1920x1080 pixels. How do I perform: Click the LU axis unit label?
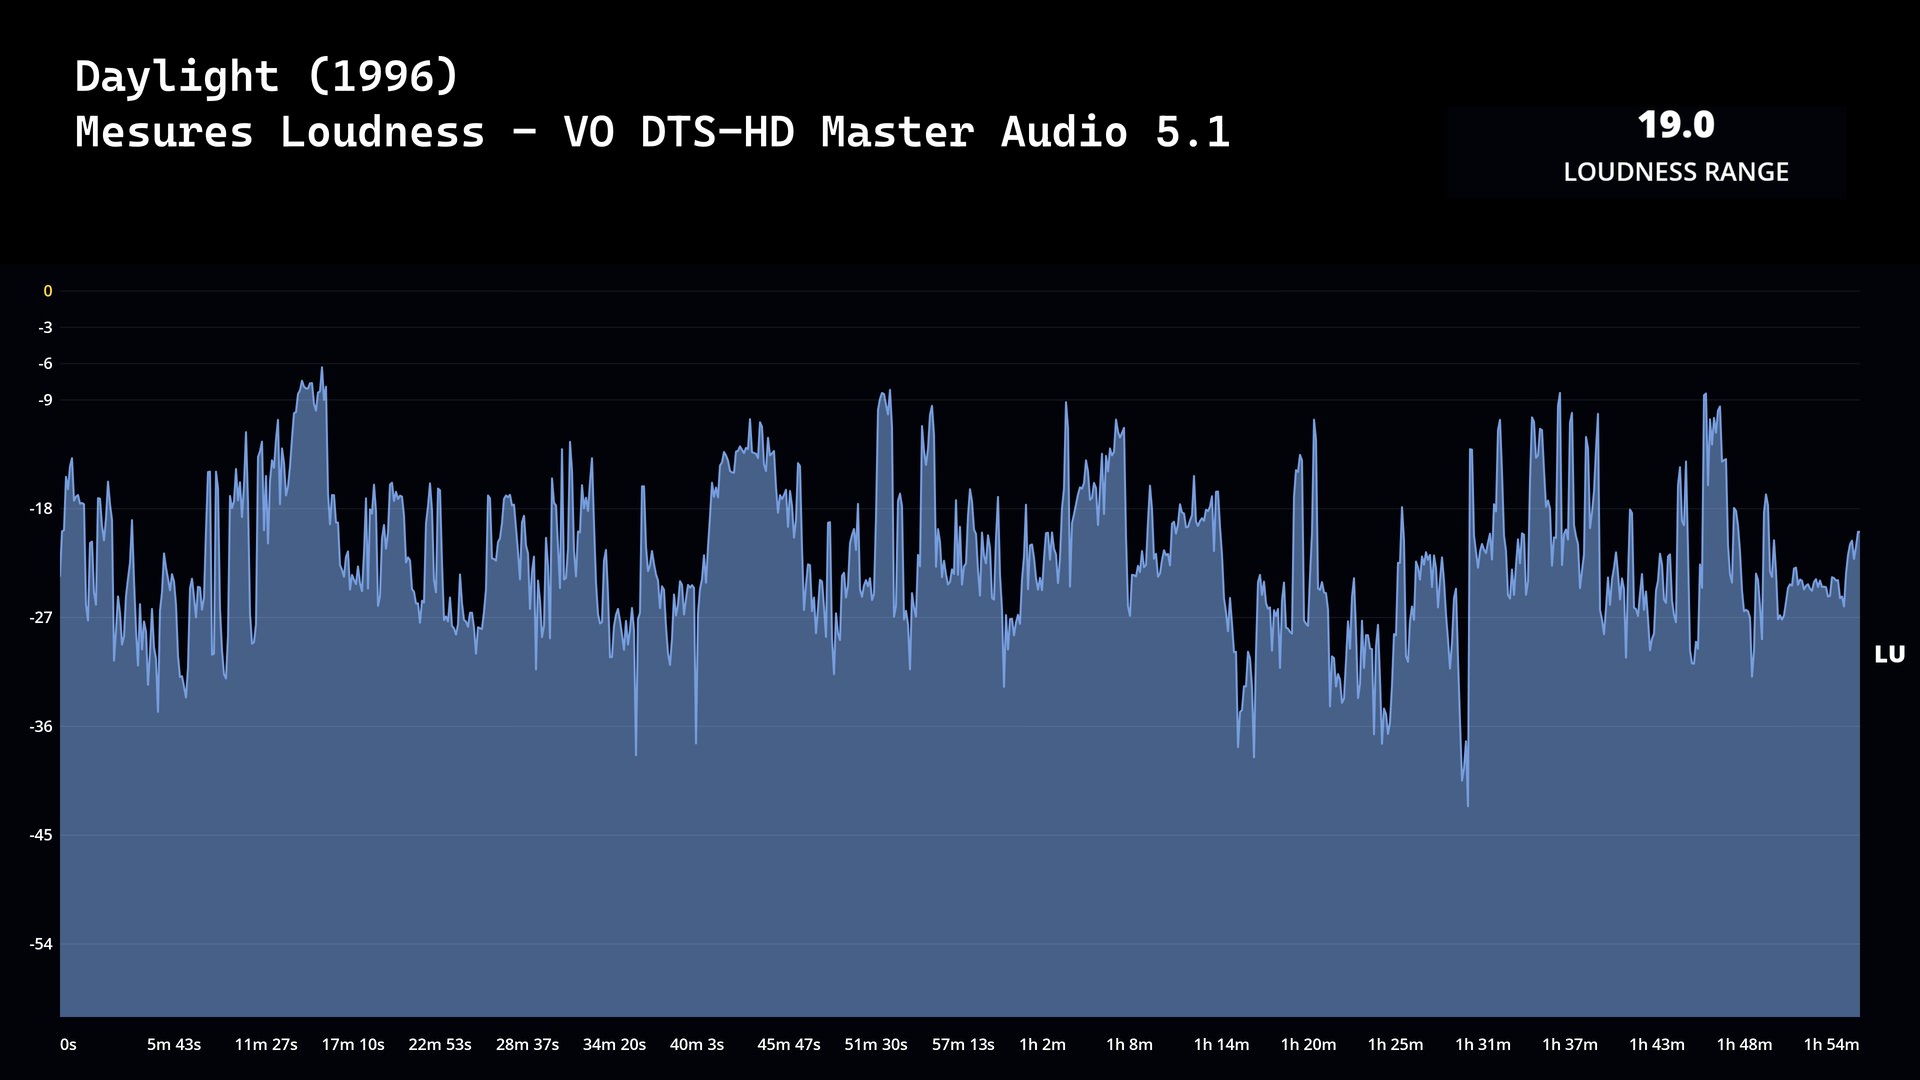tap(1889, 654)
